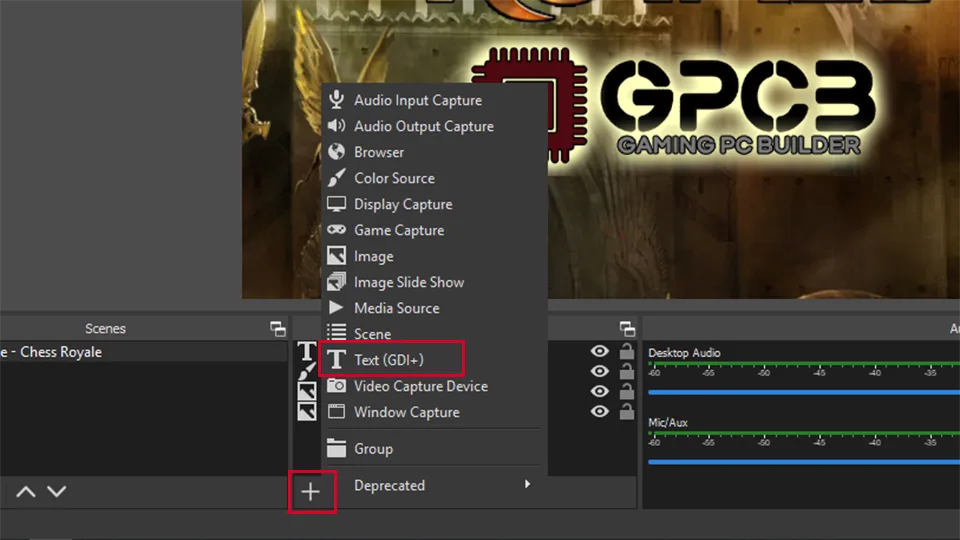Viewport: 960px width, 540px height.
Task: Toggle the lock on the first source
Action: pyautogui.click(x=626, y=351)
